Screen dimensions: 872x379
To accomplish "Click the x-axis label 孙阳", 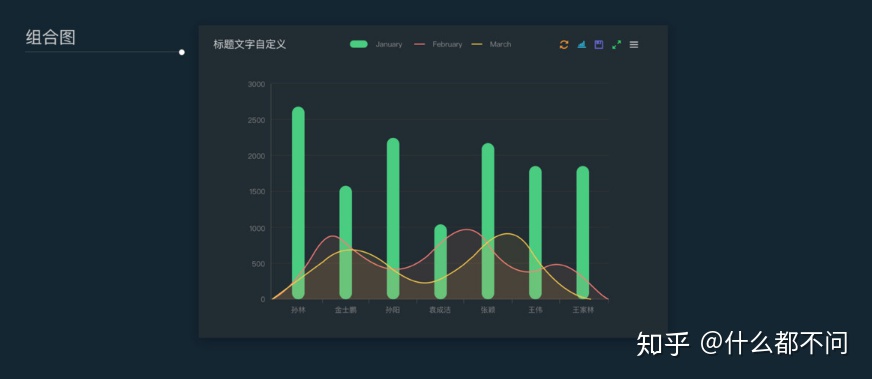I will click(393, 310).
